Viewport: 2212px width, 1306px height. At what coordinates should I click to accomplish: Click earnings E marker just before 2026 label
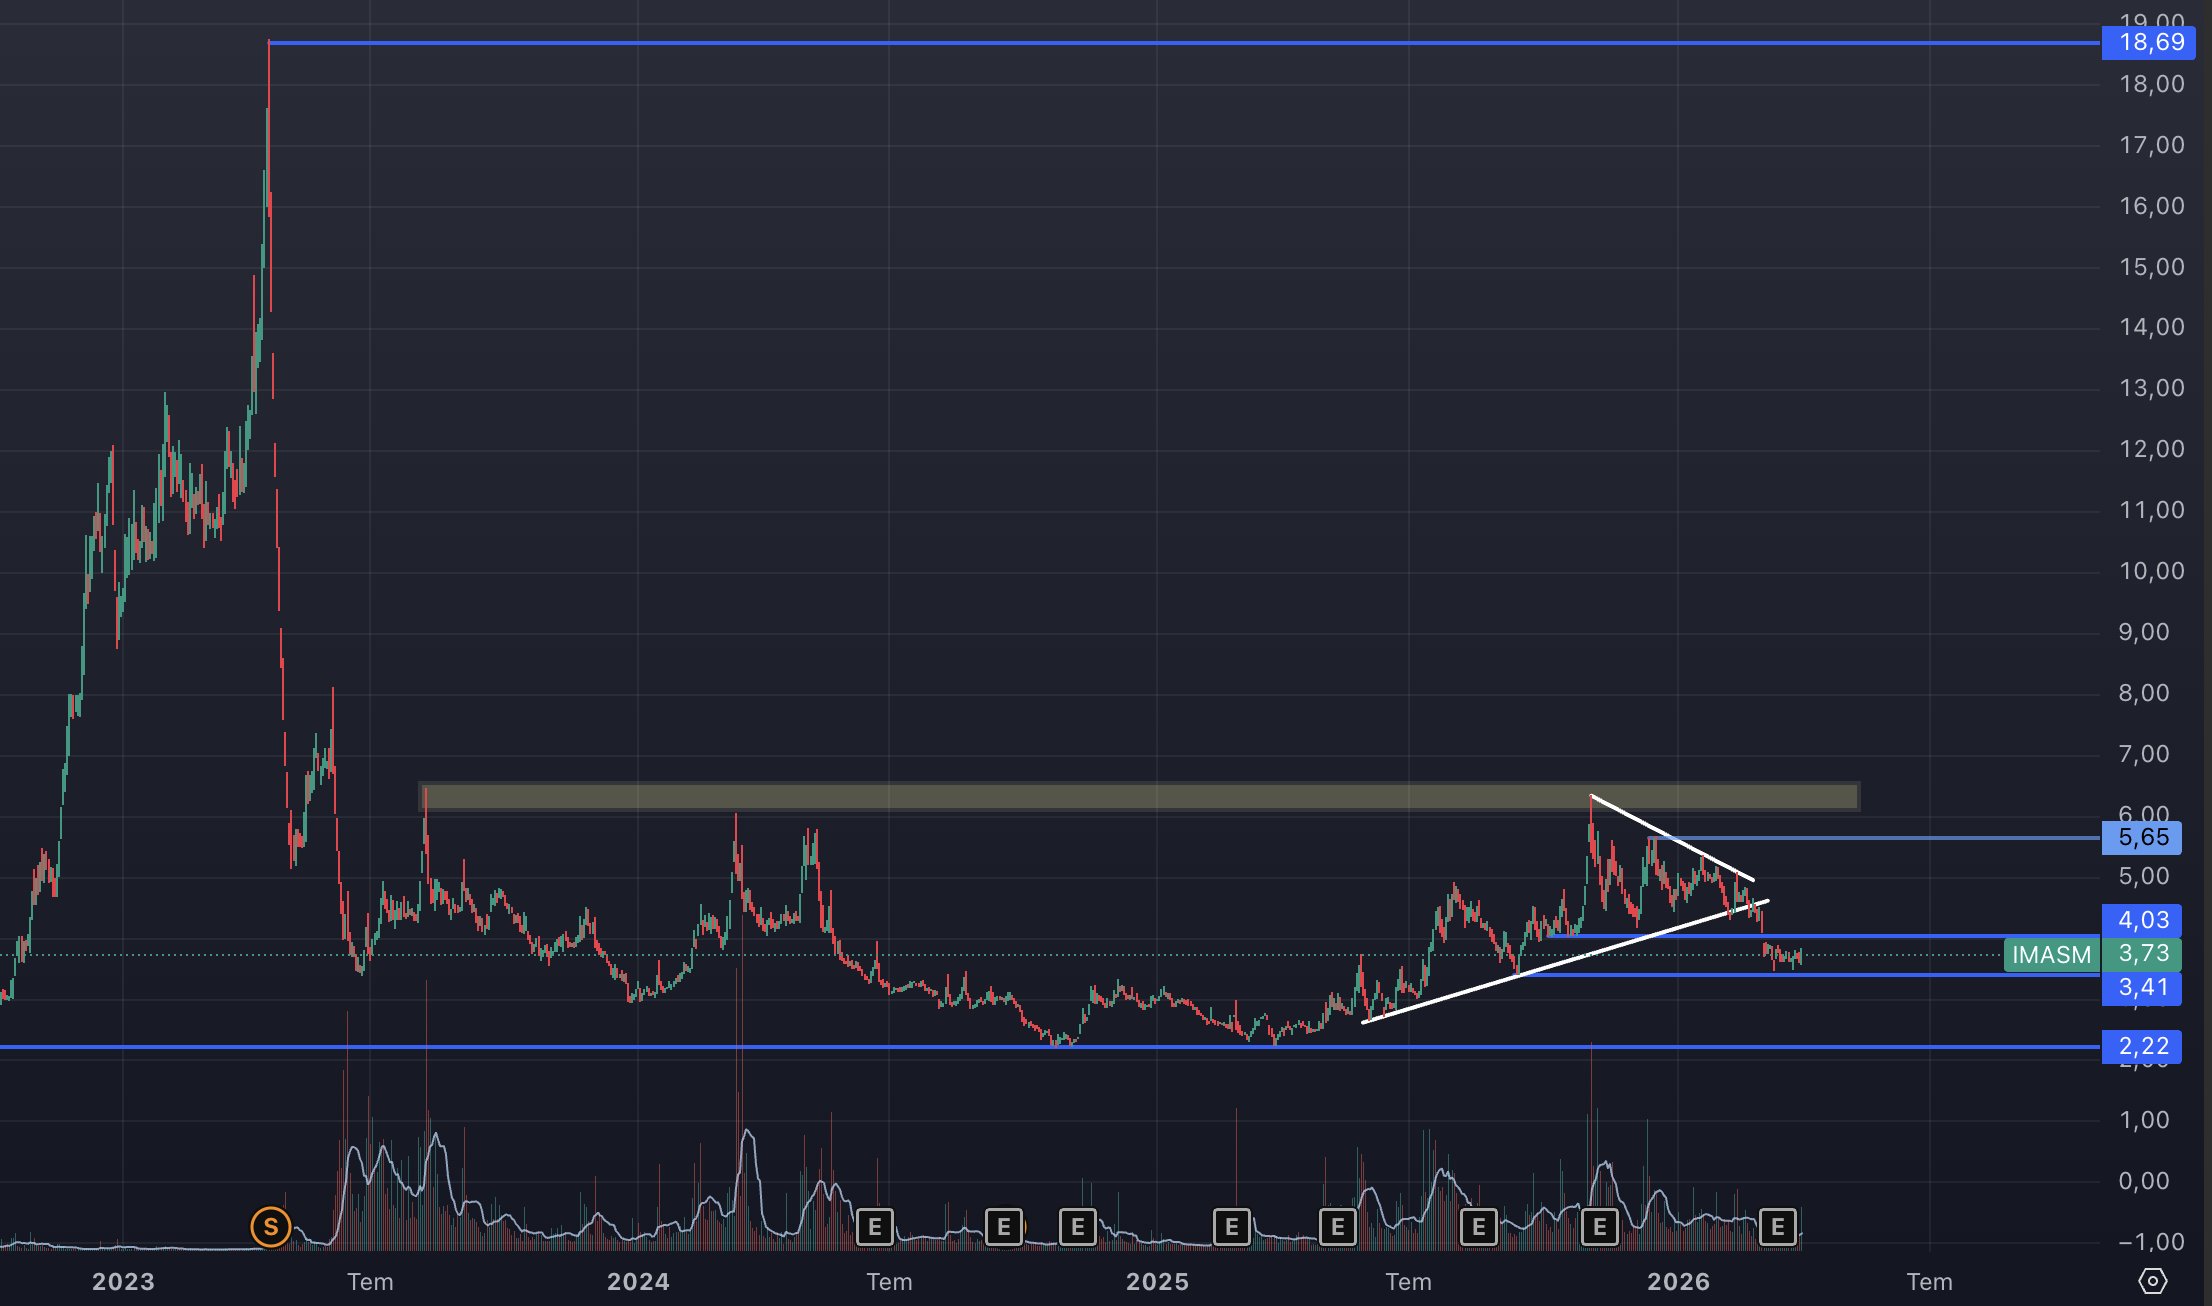pyautogui.click(x=1599, y=1226)
